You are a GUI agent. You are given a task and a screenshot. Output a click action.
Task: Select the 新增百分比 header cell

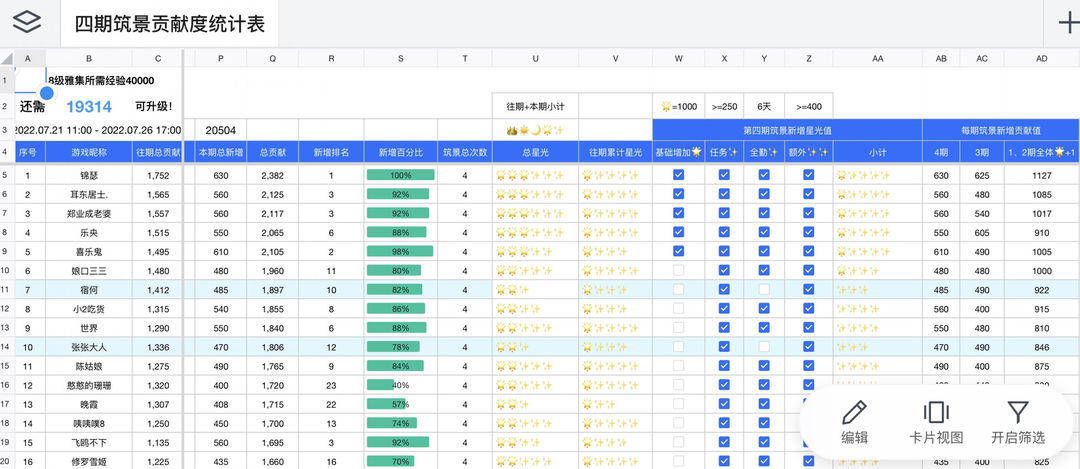click(400, 152)
